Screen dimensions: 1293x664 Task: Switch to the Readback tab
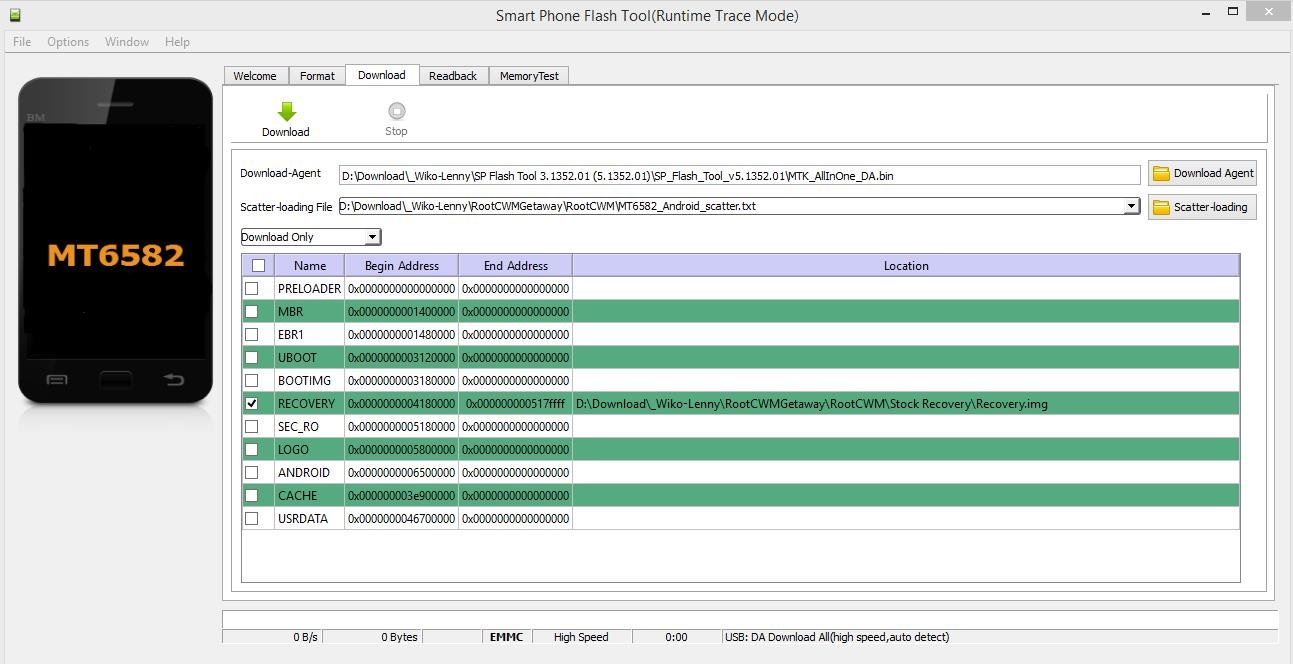click(453, 76)
